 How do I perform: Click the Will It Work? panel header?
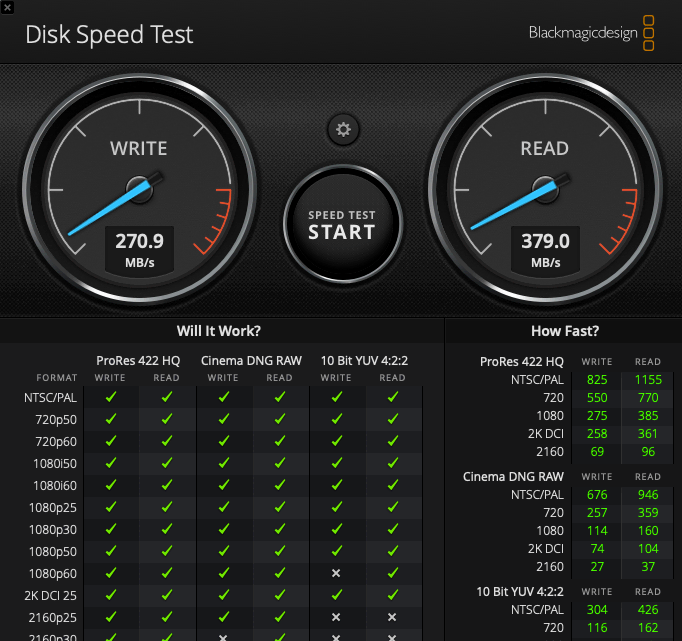click(218, 331)
